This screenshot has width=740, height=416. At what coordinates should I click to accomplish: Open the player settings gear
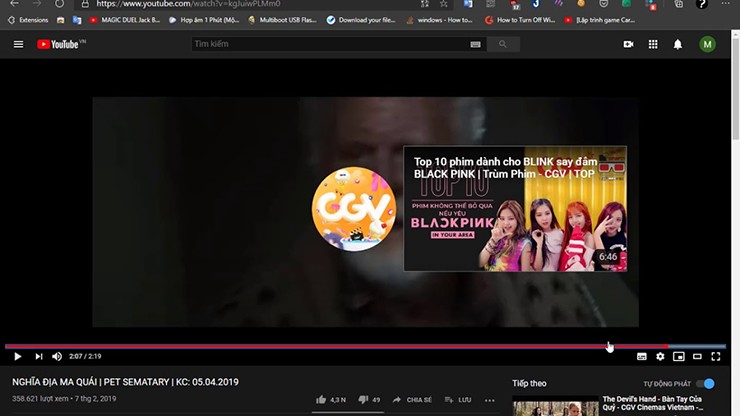click(x=660, y=357)
